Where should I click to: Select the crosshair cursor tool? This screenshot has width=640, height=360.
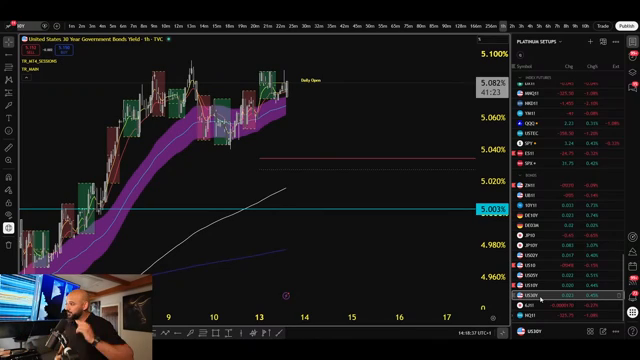9,42
